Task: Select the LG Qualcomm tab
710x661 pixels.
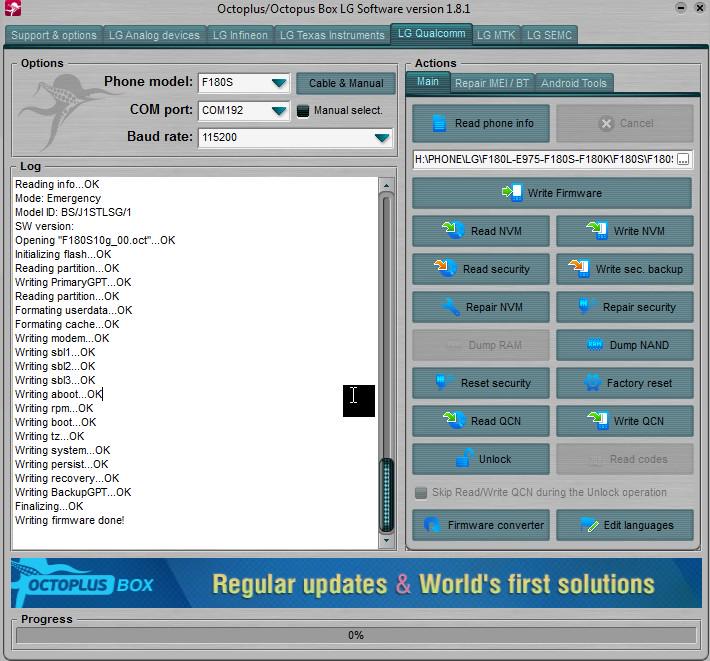Action: pos(432,34)
